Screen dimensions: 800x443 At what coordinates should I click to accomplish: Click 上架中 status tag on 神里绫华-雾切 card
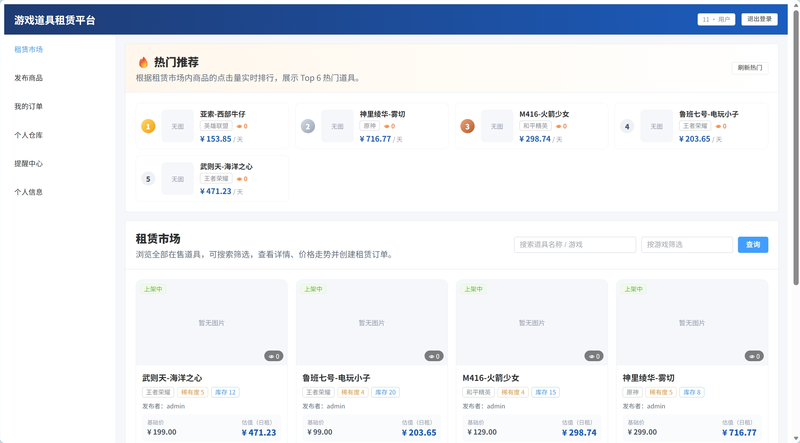point(633,289)
